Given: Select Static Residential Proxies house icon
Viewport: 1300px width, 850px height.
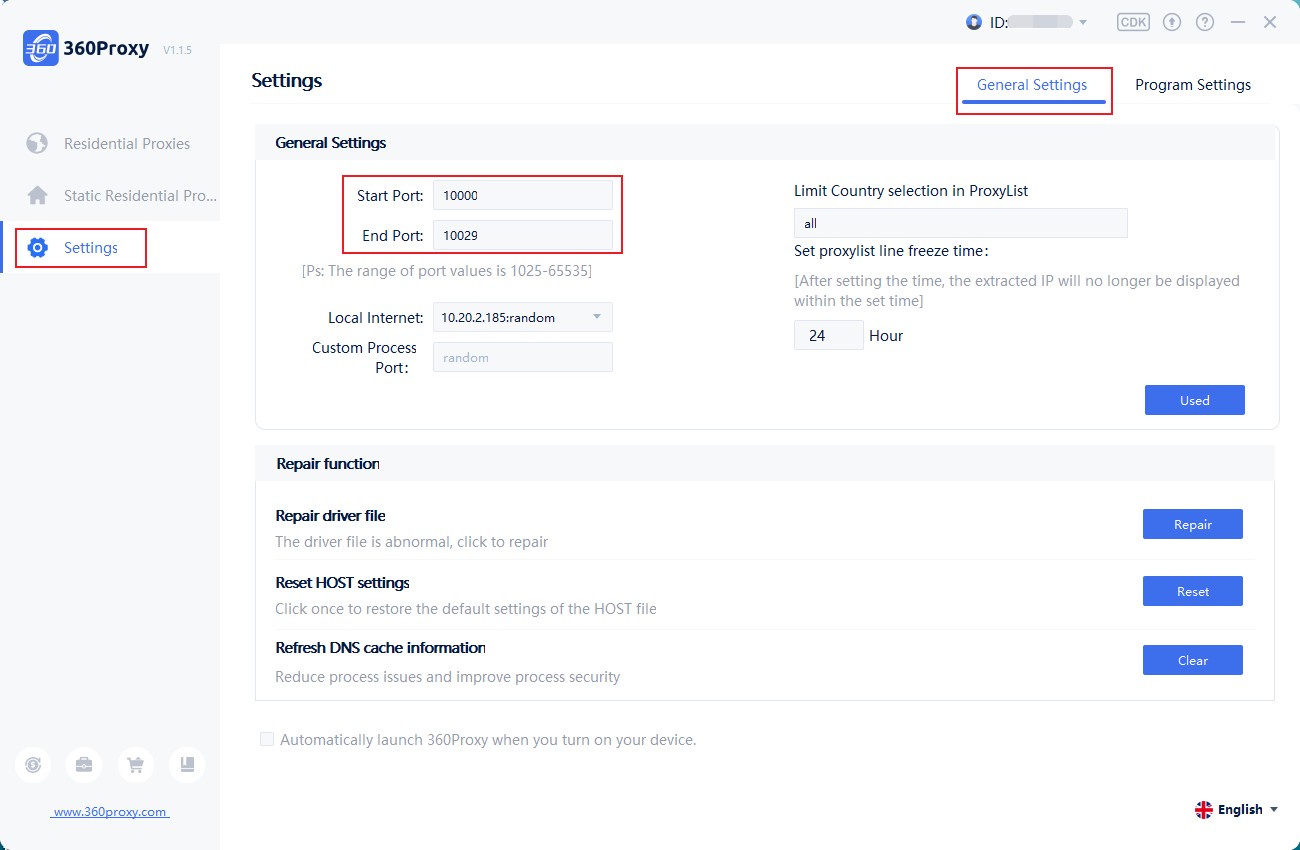Looking at the screenshot, I should click(x=37, y=195).
